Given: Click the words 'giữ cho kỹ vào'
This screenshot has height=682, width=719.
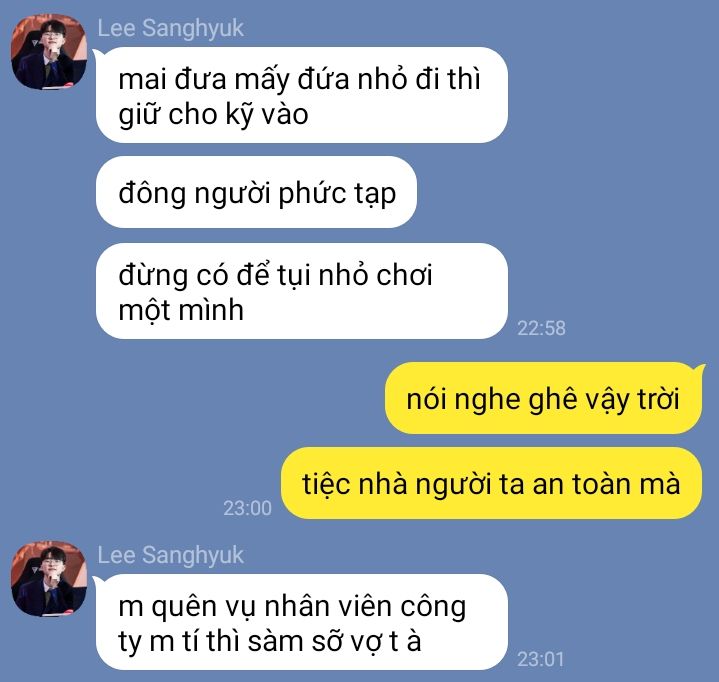Looking at the screenshot, I should [x=213, y=114].
